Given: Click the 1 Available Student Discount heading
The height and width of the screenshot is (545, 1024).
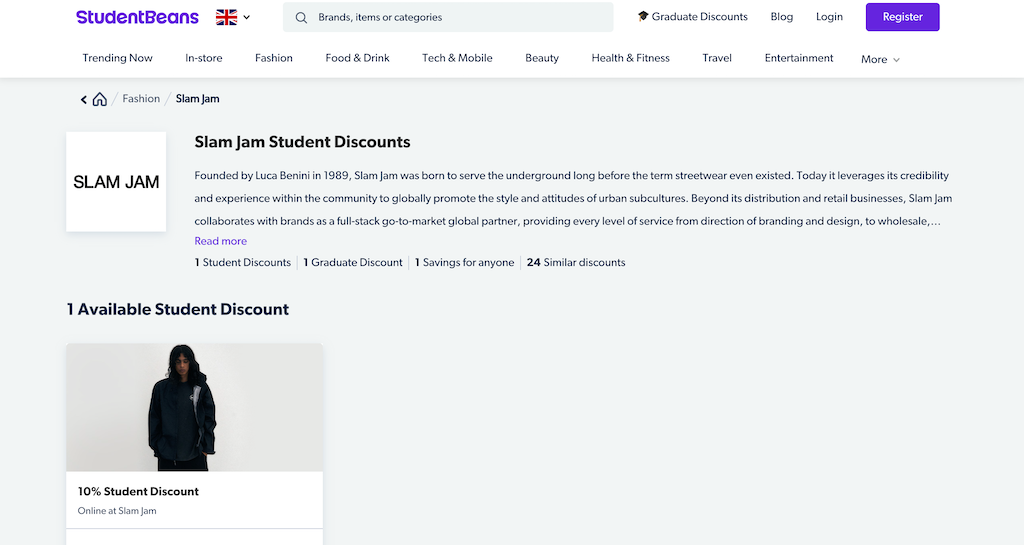Looking at the screenshot, I should 178,309.
